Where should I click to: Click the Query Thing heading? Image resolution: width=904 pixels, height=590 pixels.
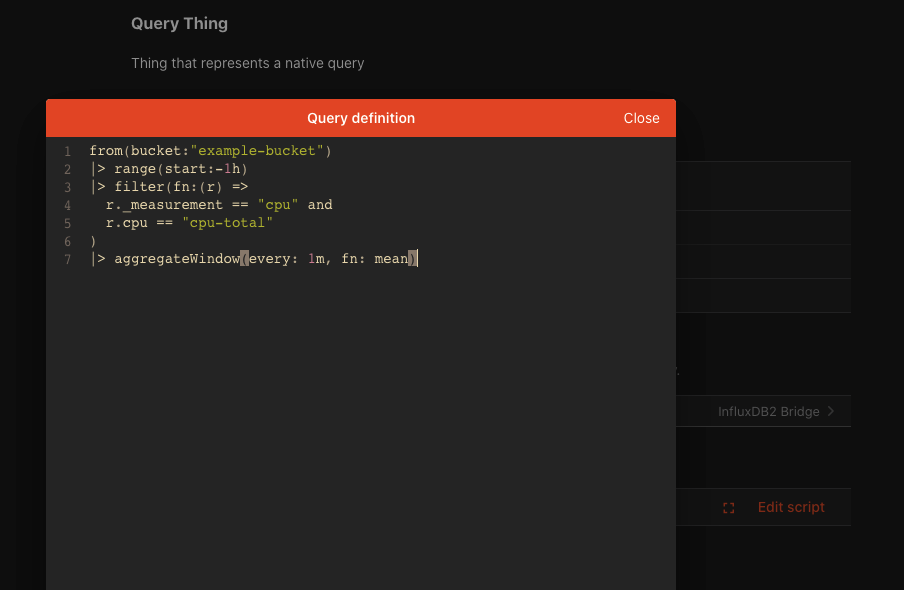(179, 23)
